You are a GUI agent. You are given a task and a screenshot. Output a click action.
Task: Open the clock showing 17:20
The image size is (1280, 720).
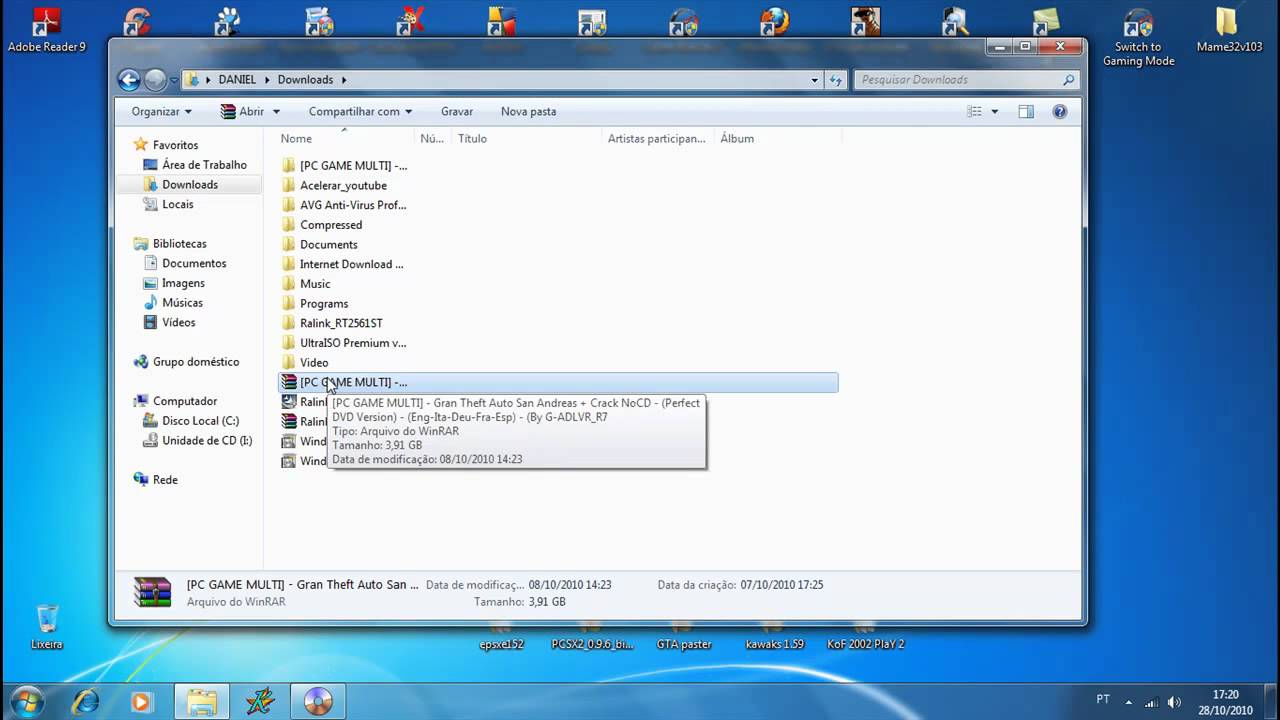pos(1226,702)
